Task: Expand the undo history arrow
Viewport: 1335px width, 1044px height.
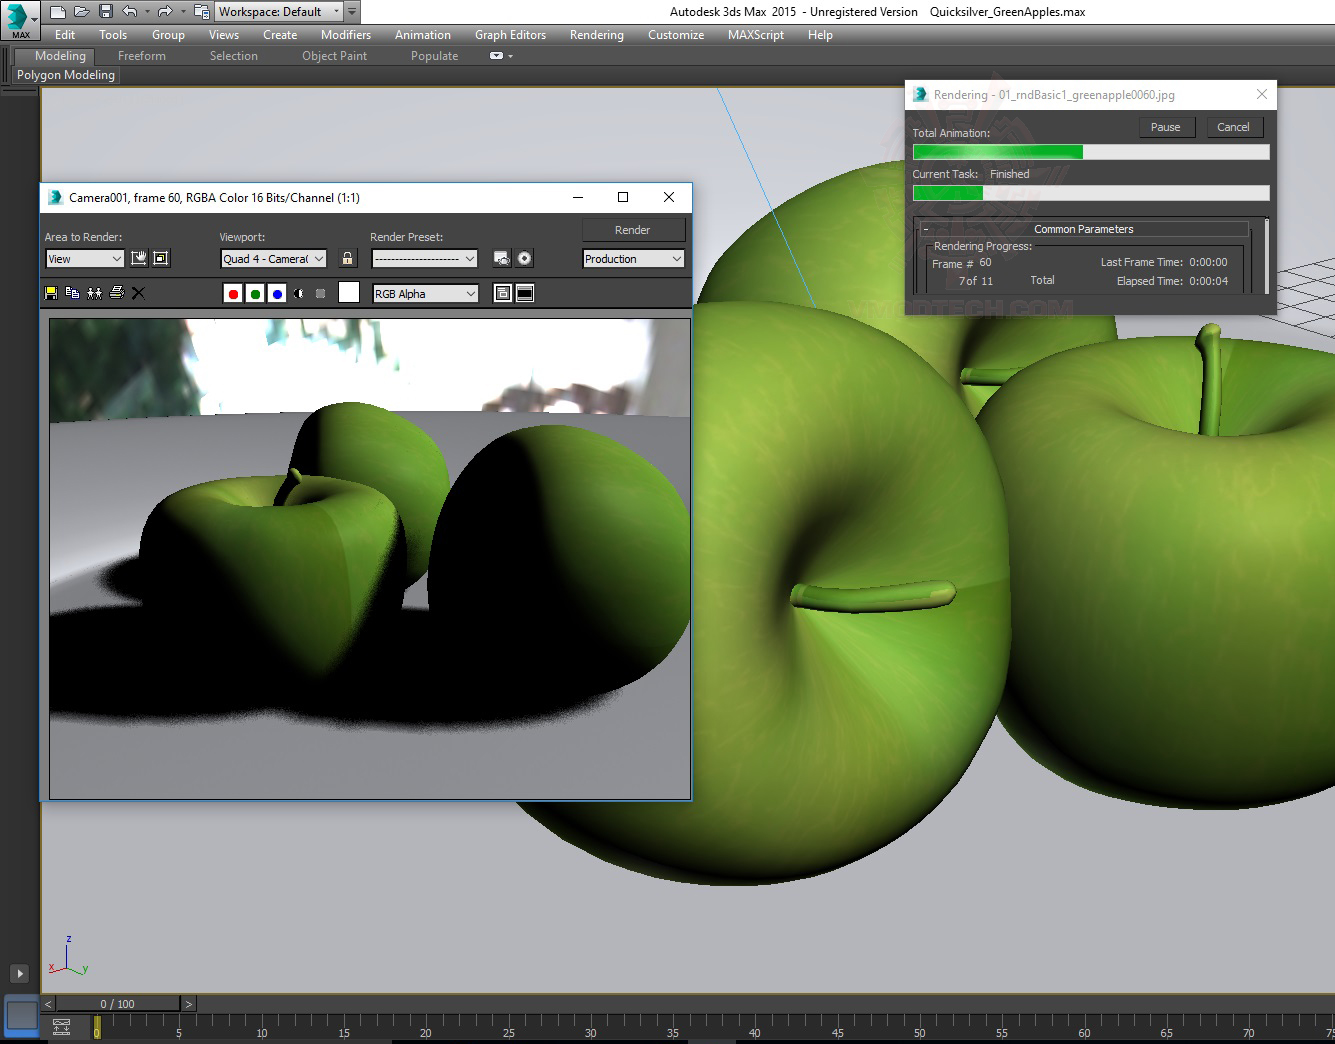Action: pyautogui.click(x=146, y=12)
